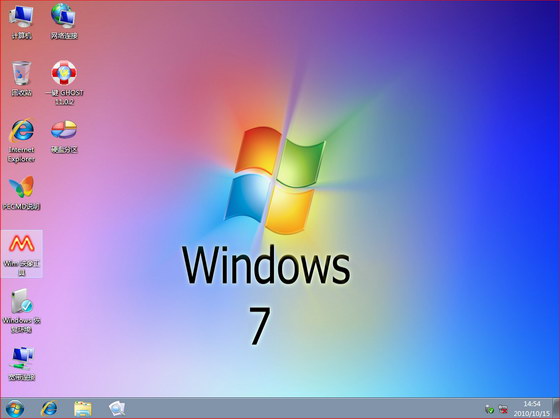The width and height of the screenshot is (560, 419).
Task: Open the Windows setup icon with blue checkmark
Action: (21, 311)
